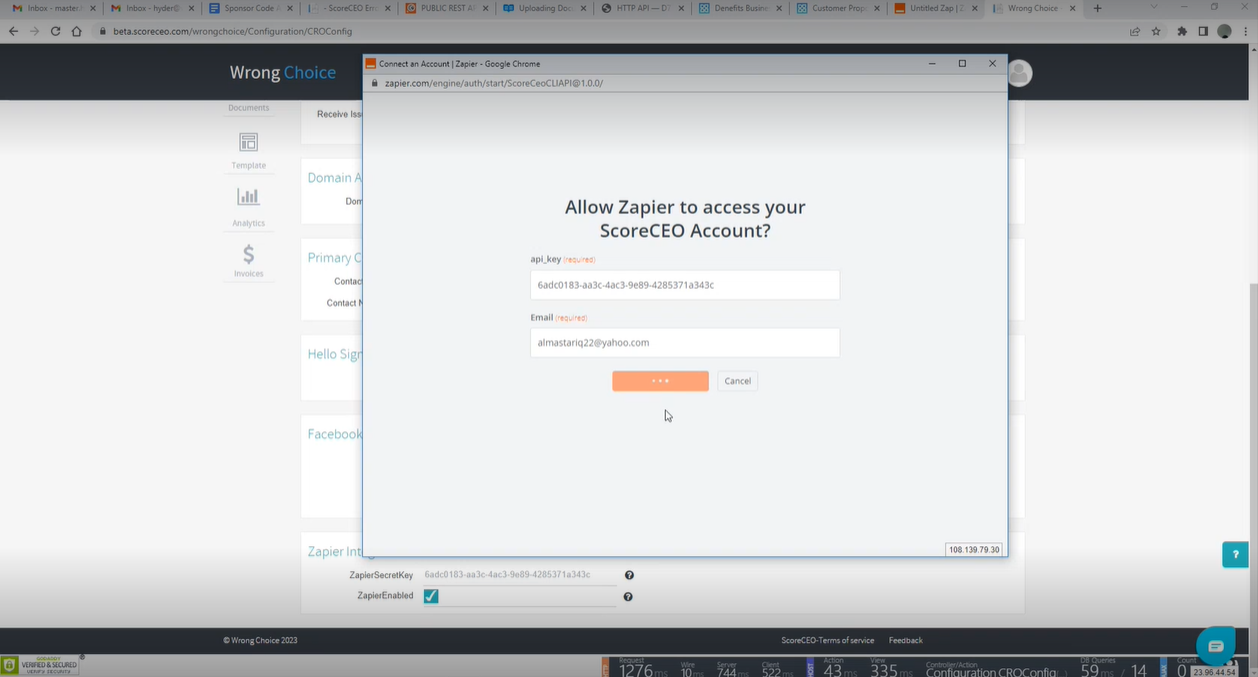1258x677 pixels.
Task: Minimize the Zapier popup window
Action: click(x=932, y=63)
